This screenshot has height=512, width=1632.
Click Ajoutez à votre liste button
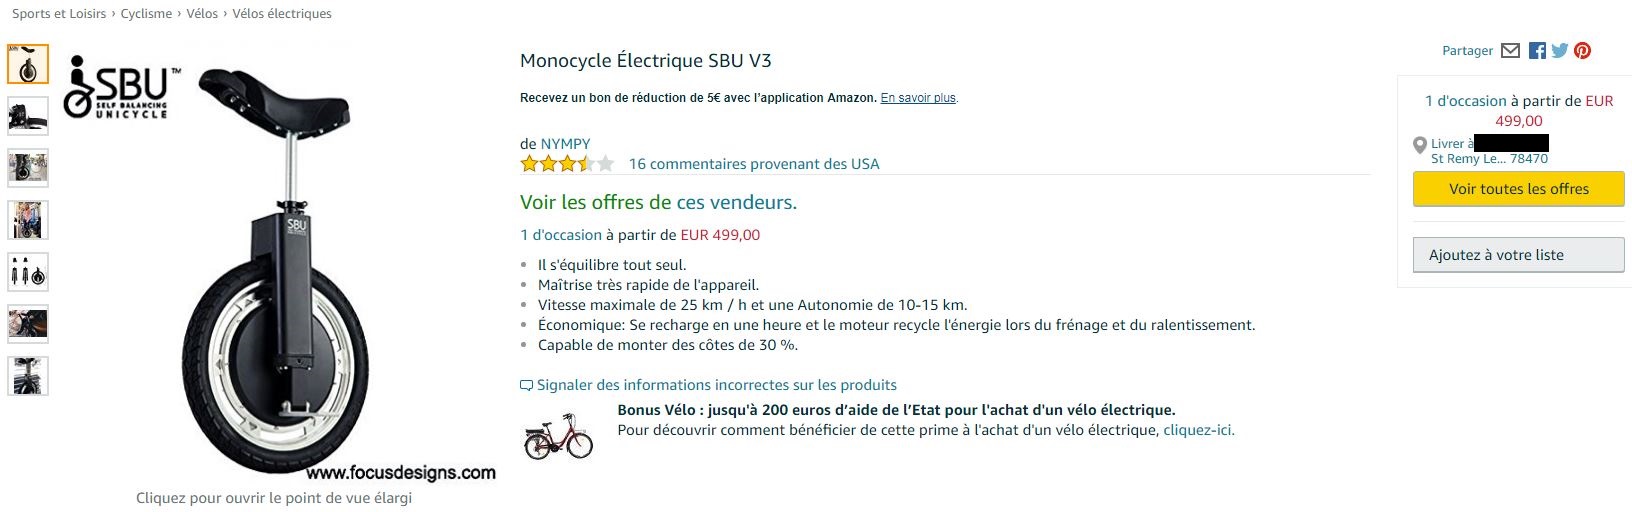tap(1518, 255)
